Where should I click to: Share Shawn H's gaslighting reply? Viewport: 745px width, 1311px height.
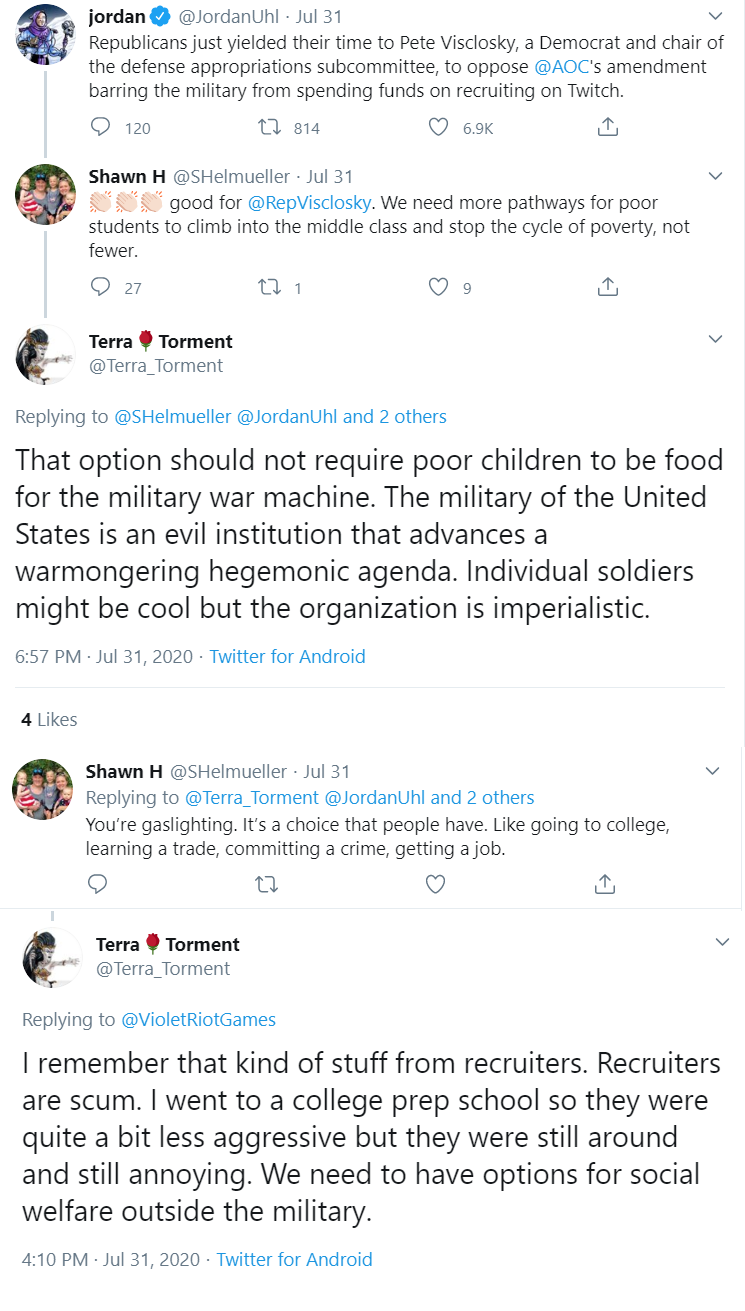tap(604, 884)
